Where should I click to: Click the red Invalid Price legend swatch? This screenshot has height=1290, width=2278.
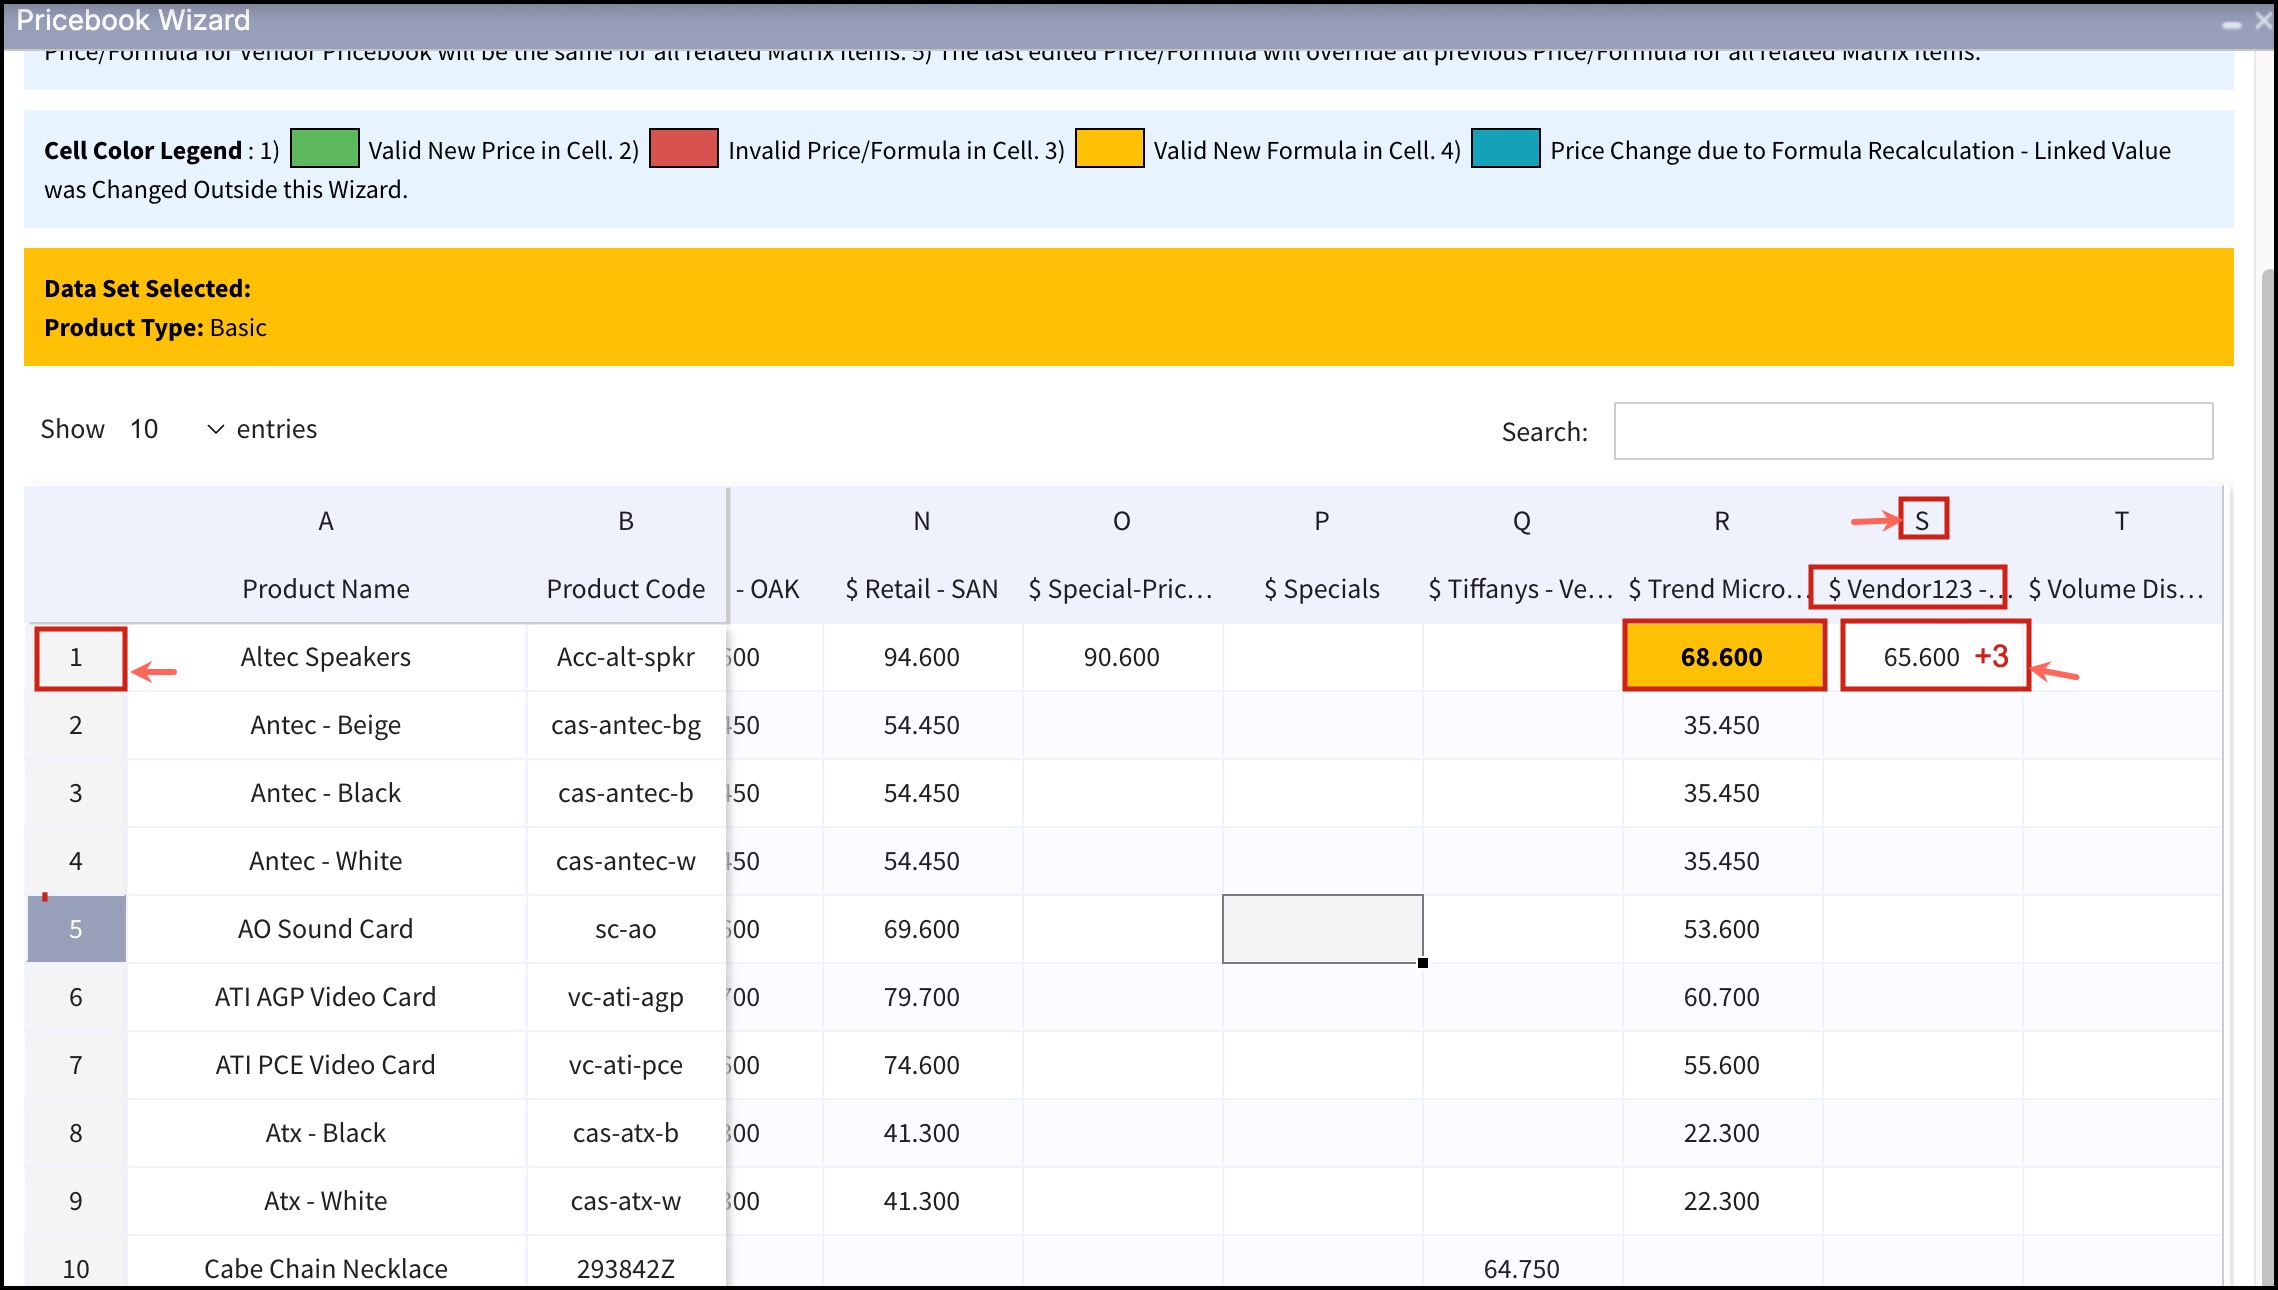pos(684,149)
